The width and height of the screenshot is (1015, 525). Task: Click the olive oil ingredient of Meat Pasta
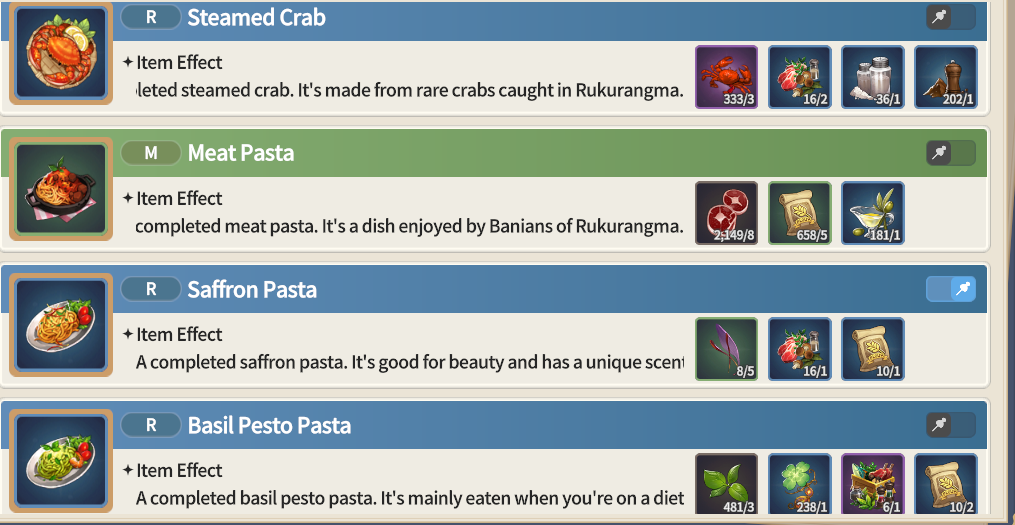873,213
